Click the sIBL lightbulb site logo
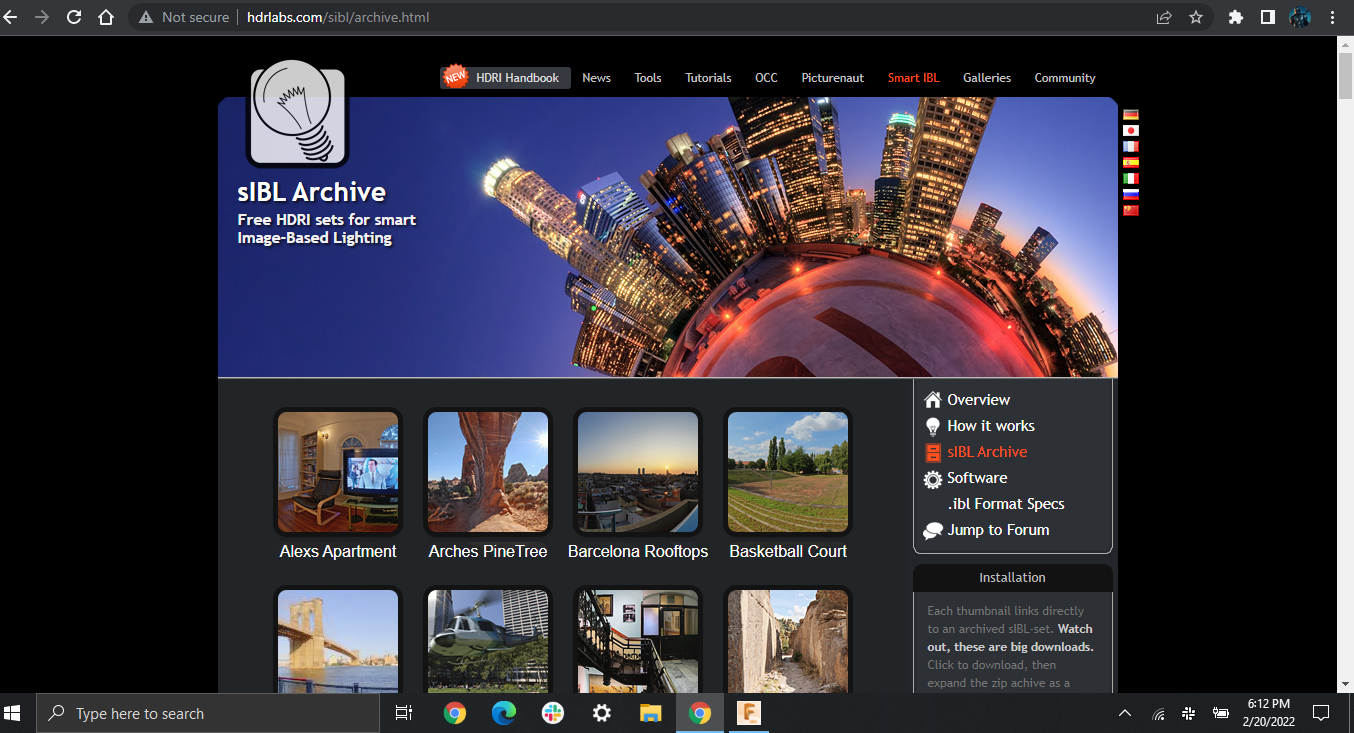Image resolution: width=1354 pixels, height=733 pixels. [x=296, y=115]
